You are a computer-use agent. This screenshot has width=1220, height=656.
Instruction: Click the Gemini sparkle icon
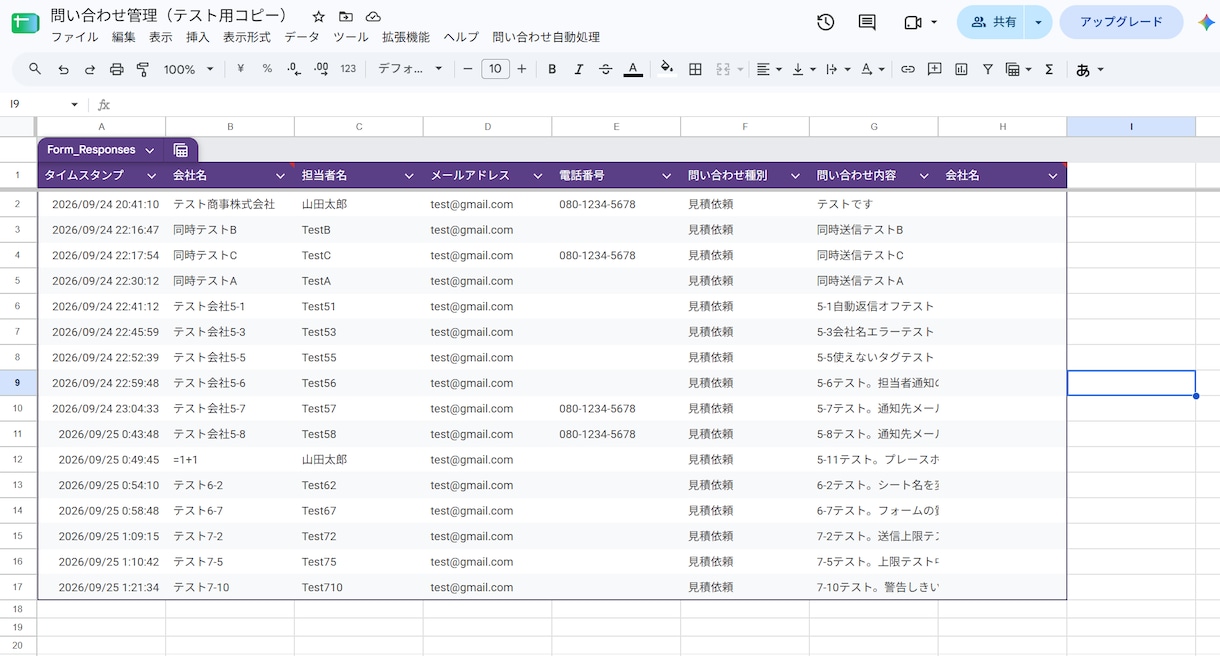(1205, 22)
